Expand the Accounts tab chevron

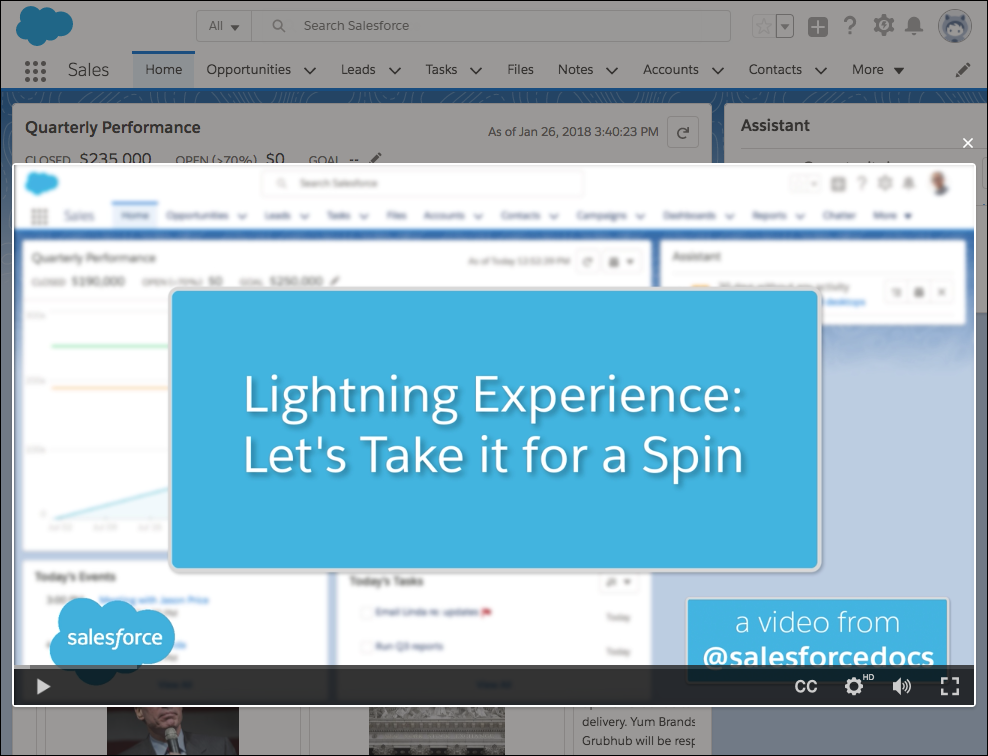718,71
